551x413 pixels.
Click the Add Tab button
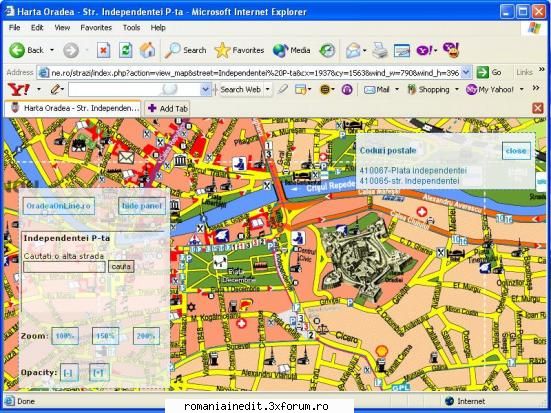click(168, 109)
